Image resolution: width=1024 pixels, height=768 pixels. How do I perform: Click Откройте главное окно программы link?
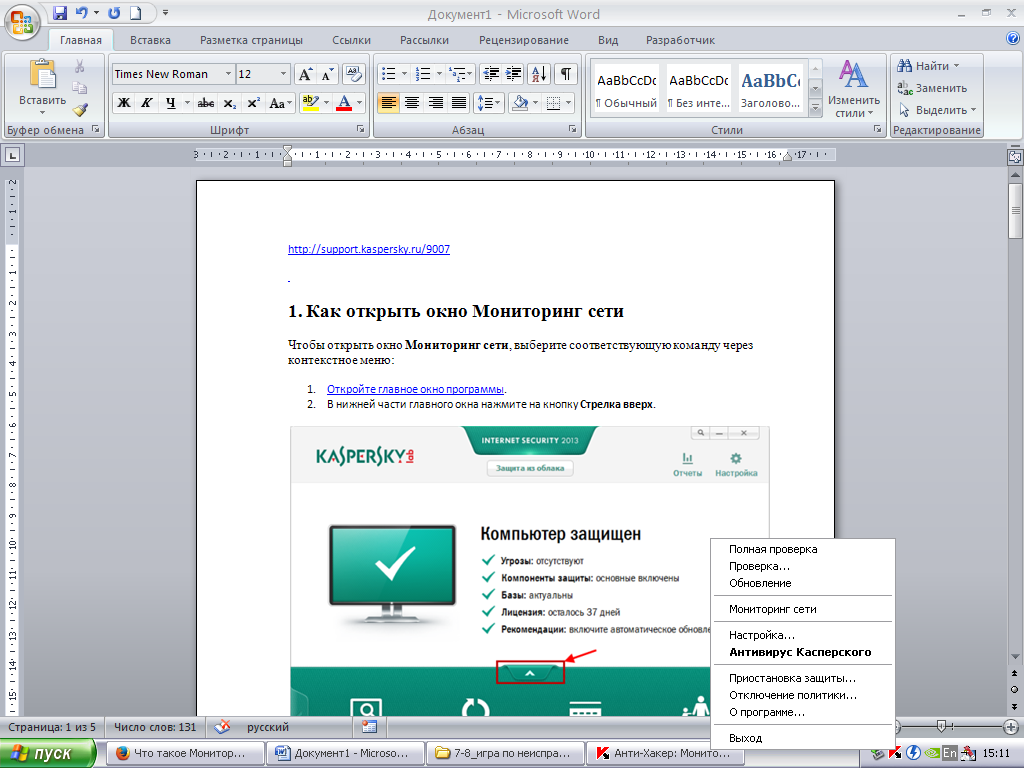(415, 389)
